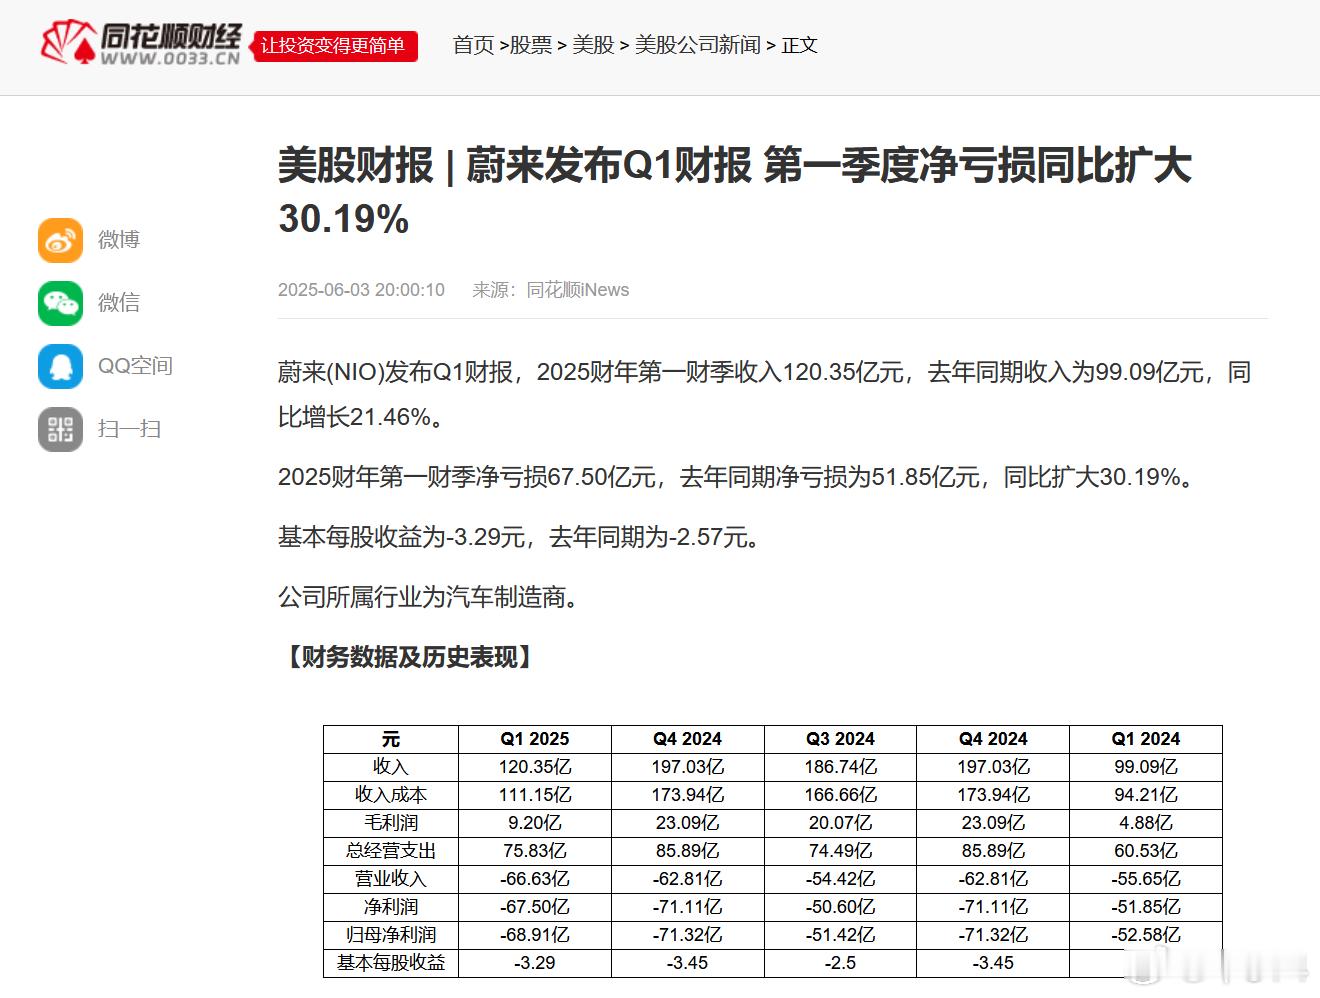
Task: Click the 111.15亿 cost cell
Action: [535, 795]
